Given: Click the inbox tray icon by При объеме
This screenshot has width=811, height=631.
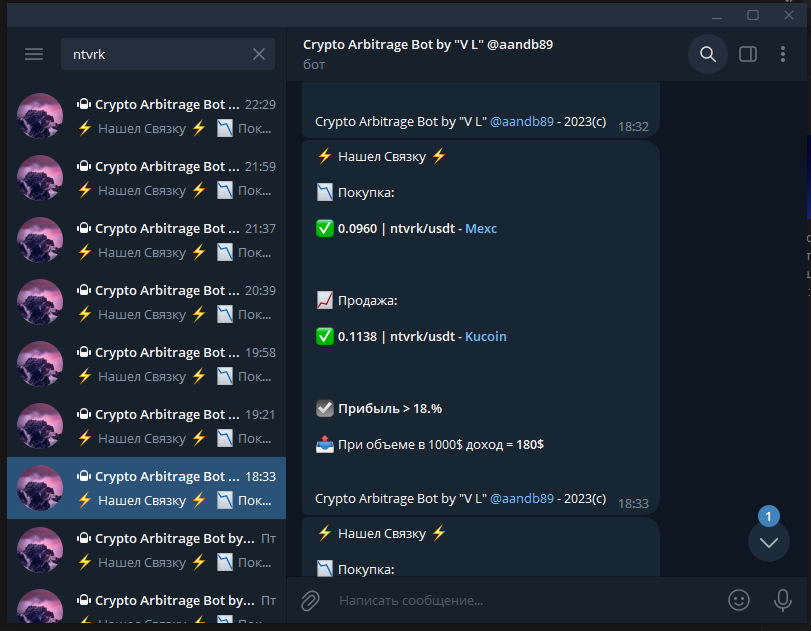Looking at the screenshot, I should pos(324,445).
